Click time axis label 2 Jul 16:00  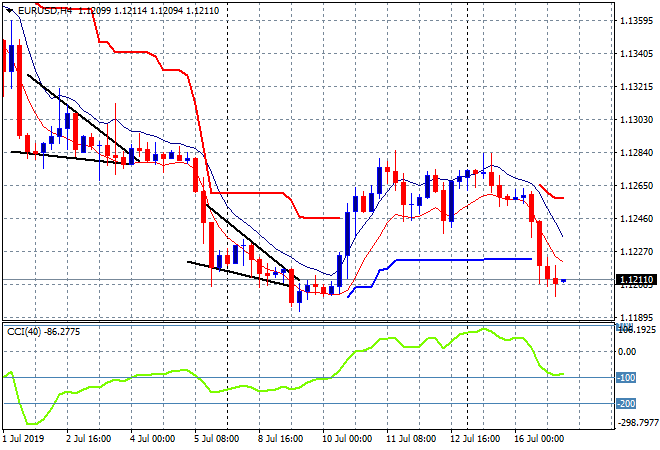pos(89,439)
